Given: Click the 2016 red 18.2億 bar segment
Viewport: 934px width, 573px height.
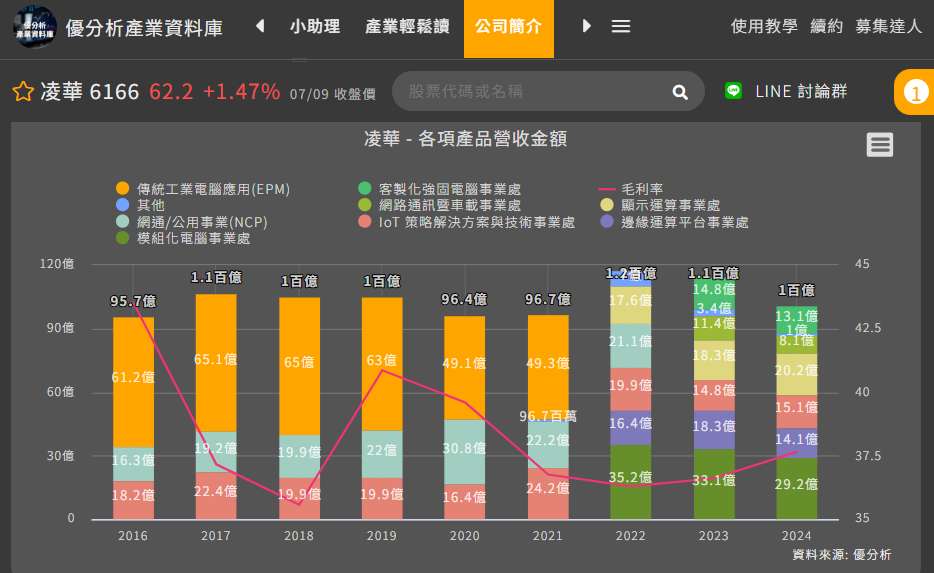Looking at the screenshot, I should tap(133, 500).
